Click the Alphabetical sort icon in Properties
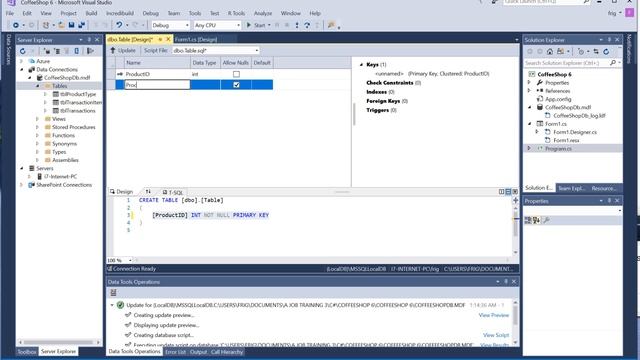Image resolution: width=640 pixels, height=360 pixels. (536, 220)
